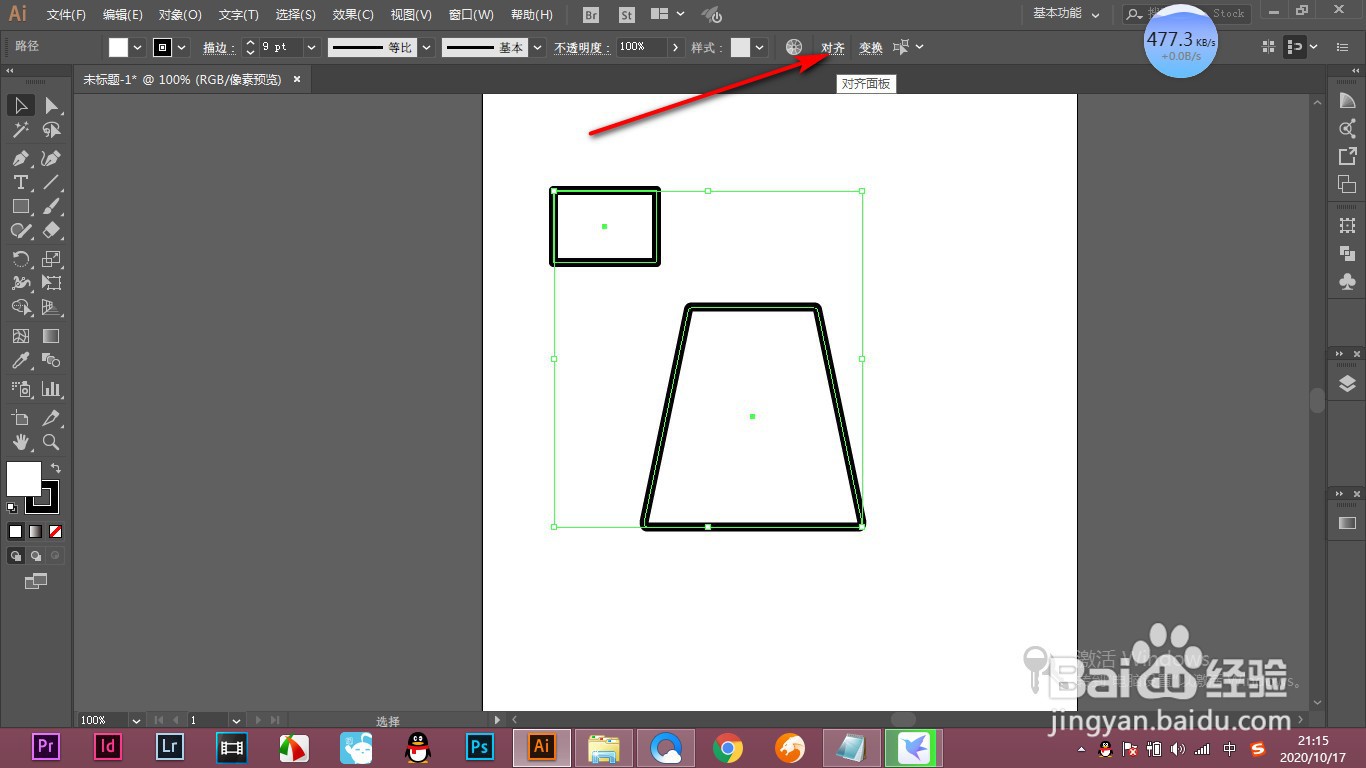1366x768 pixels.
Task: Select the Scale tool
Action: 51,259
